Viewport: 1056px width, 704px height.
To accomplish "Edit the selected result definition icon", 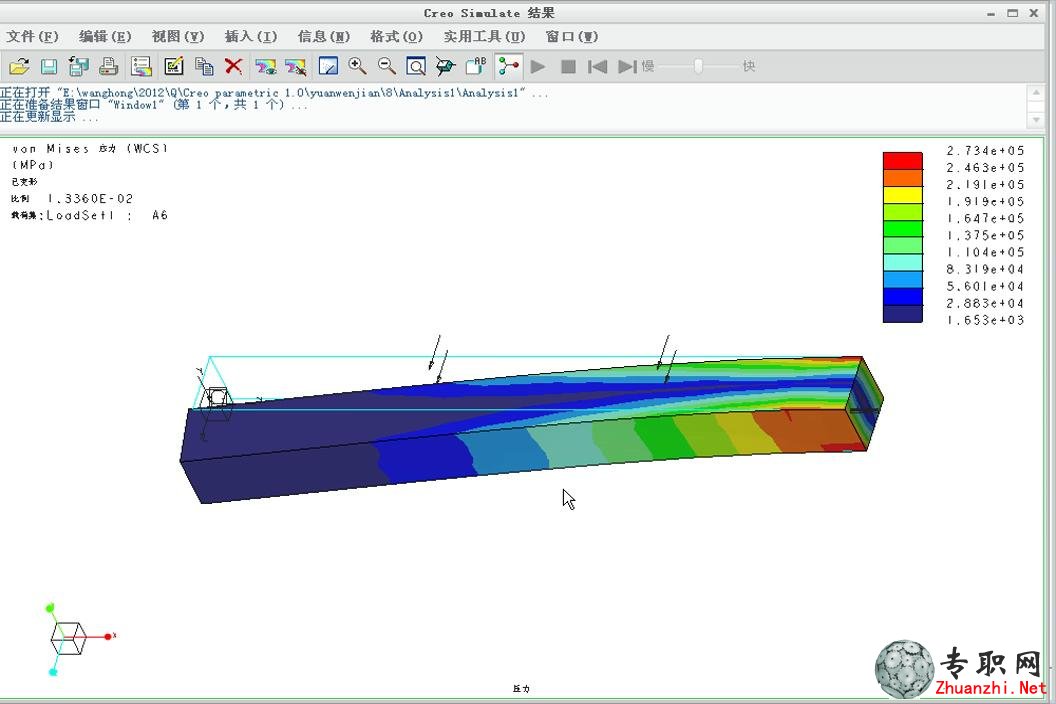I will pyautogui.click(x=173, y=66).
